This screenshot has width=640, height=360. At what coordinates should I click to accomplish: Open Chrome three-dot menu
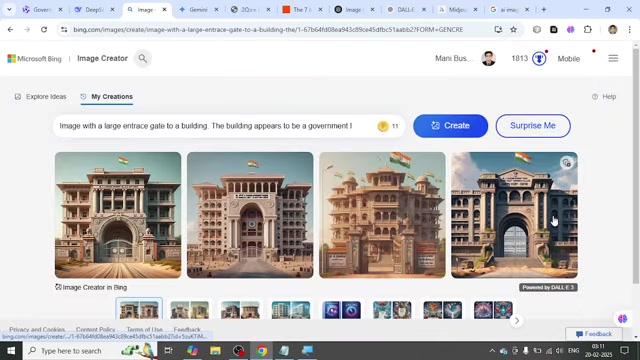(x=629, y=29)
